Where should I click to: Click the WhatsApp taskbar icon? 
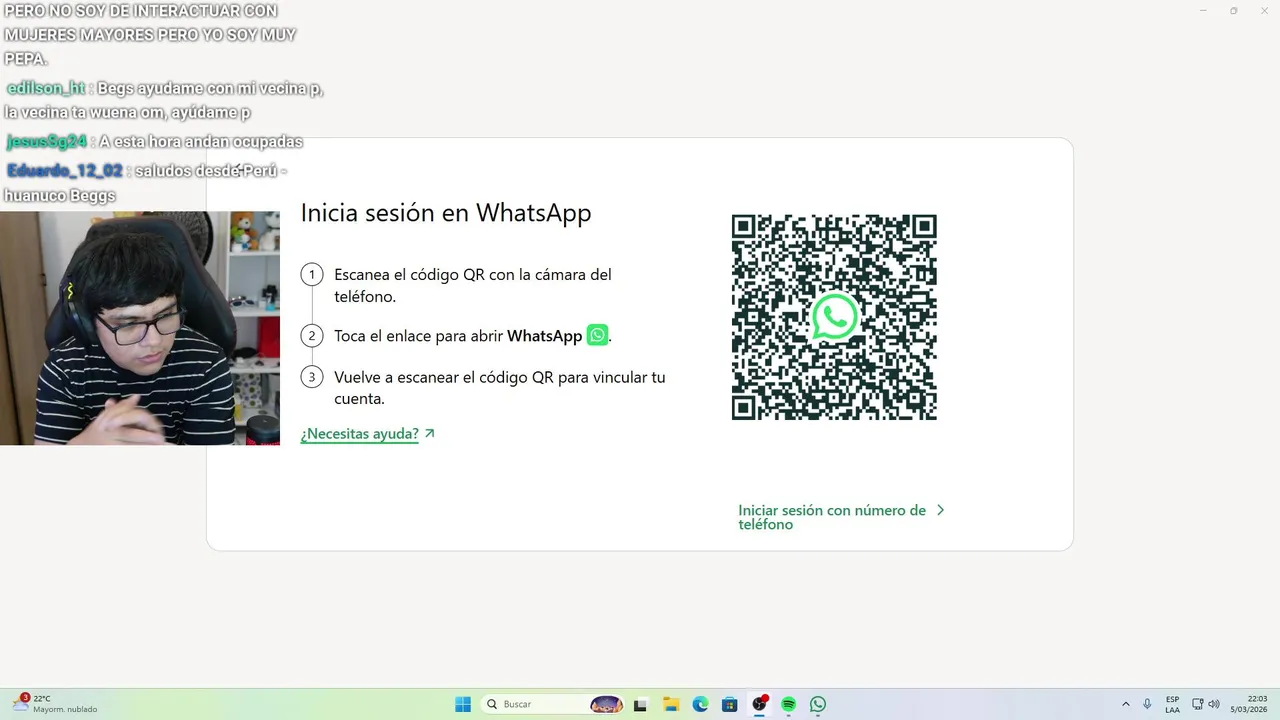click(x=818, y=704)
